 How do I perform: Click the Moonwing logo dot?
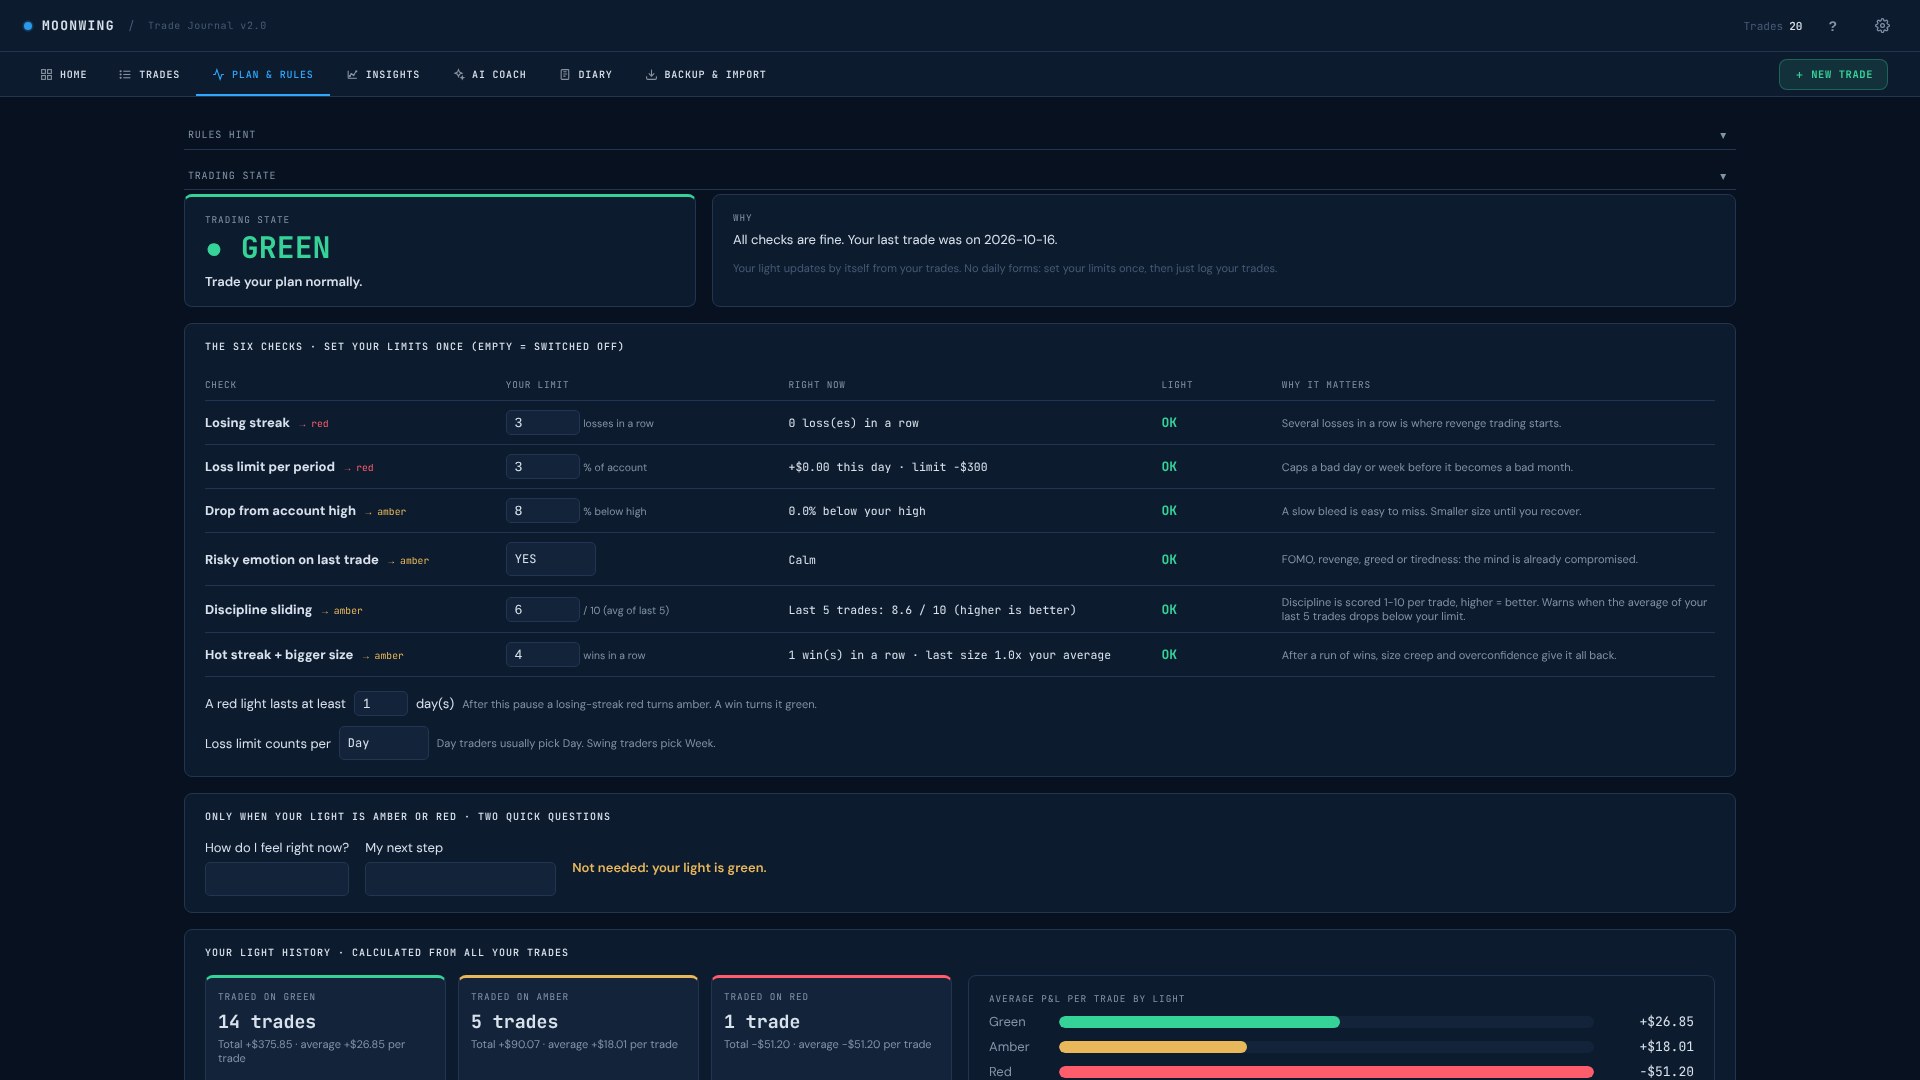point(28,26)
